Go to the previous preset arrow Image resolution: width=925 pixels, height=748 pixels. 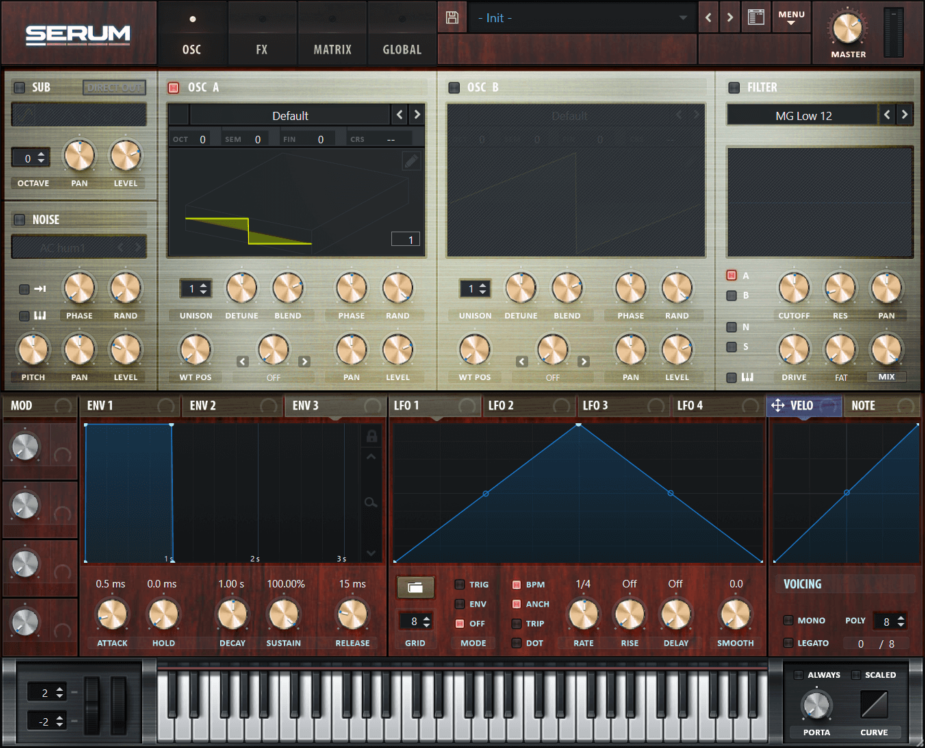click(708, 18)
